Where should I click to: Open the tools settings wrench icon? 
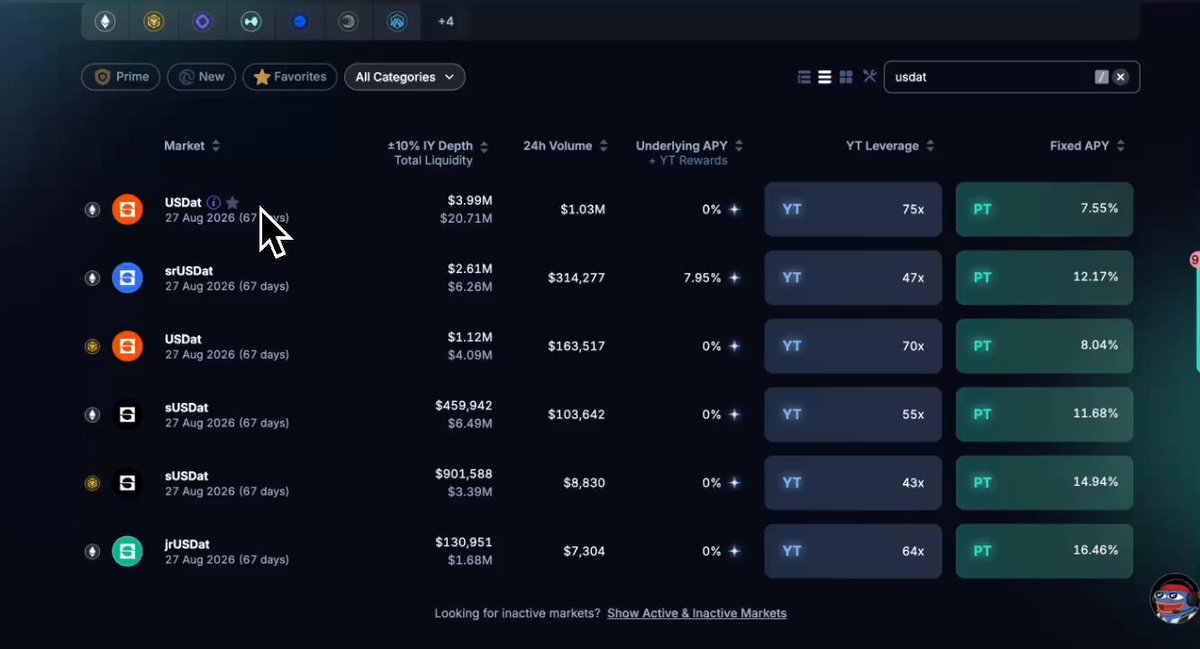point(869,77)
